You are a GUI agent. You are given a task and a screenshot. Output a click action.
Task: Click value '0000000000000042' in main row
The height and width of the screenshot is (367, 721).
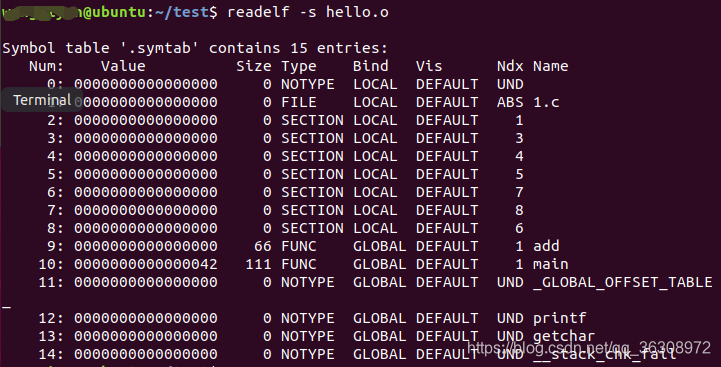(x=146, y=264)
